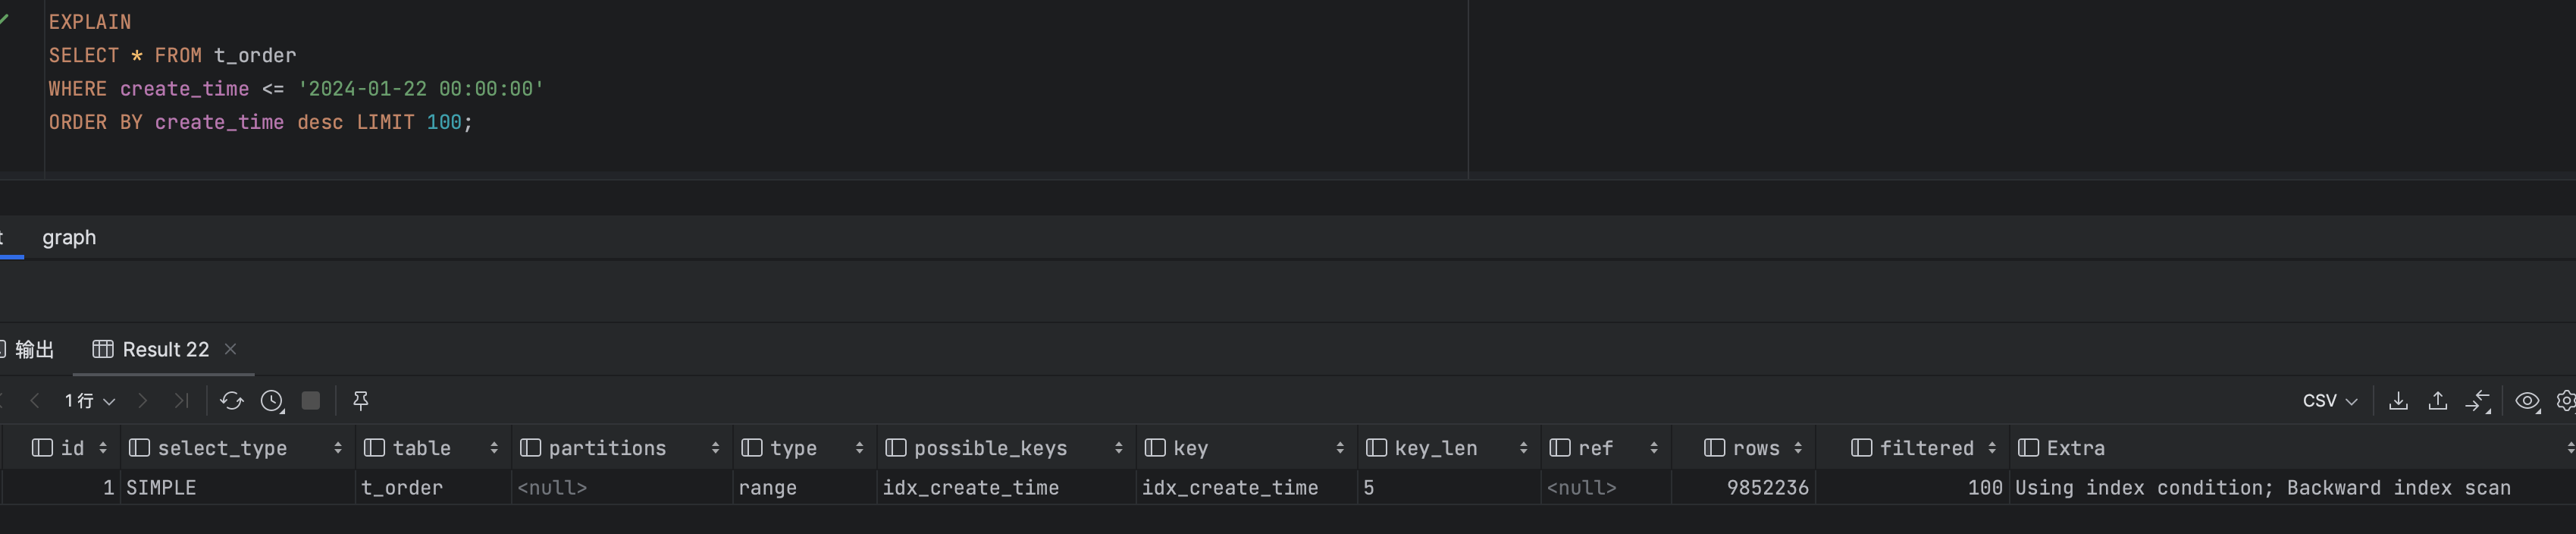This screenshot has height=534, width=2576.
Task: Open the result settings gear icon
Action: (x=2566, y=401)
